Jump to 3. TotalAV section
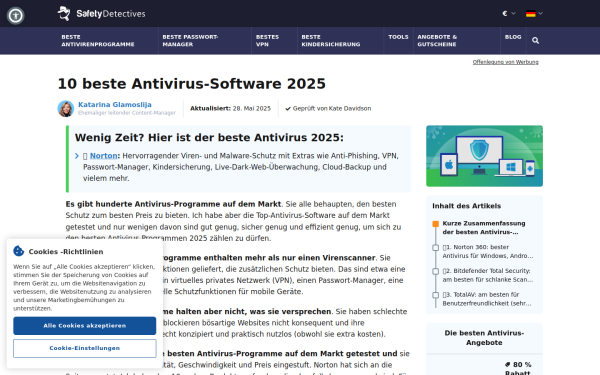Viewport: 600px width, 375px height. (487, 299)
